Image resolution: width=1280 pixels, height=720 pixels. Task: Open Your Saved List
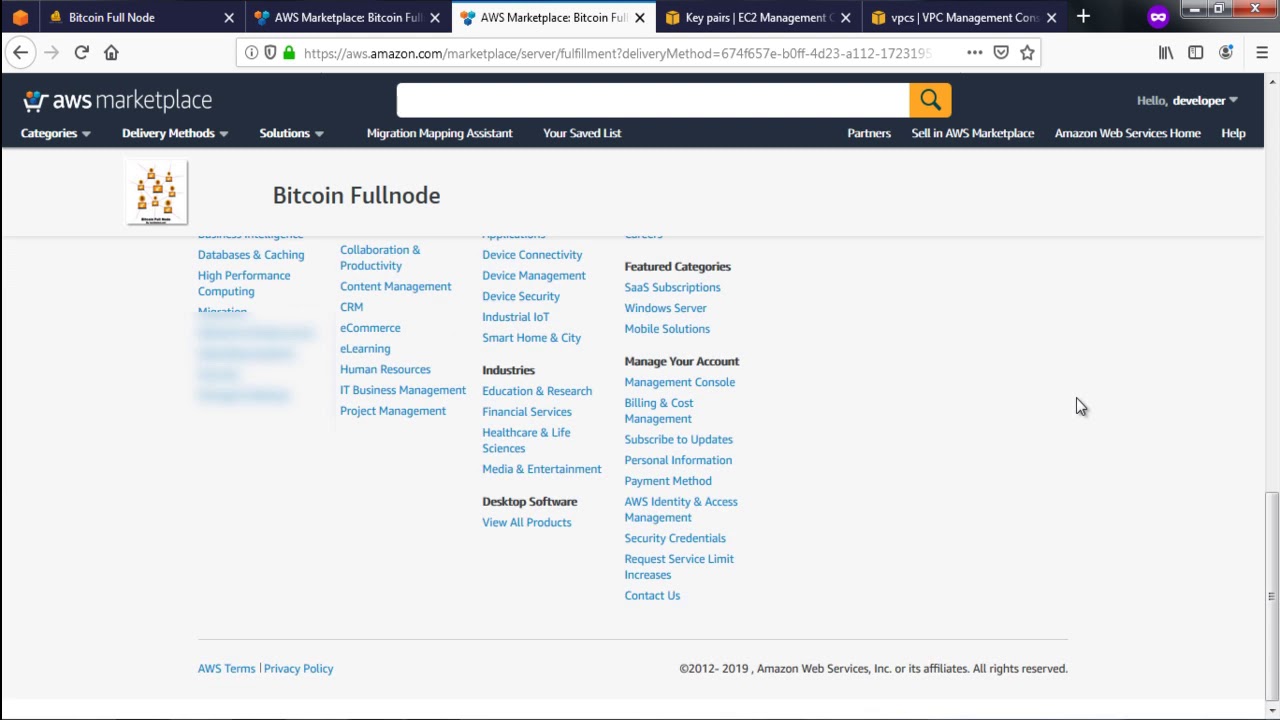582,133
